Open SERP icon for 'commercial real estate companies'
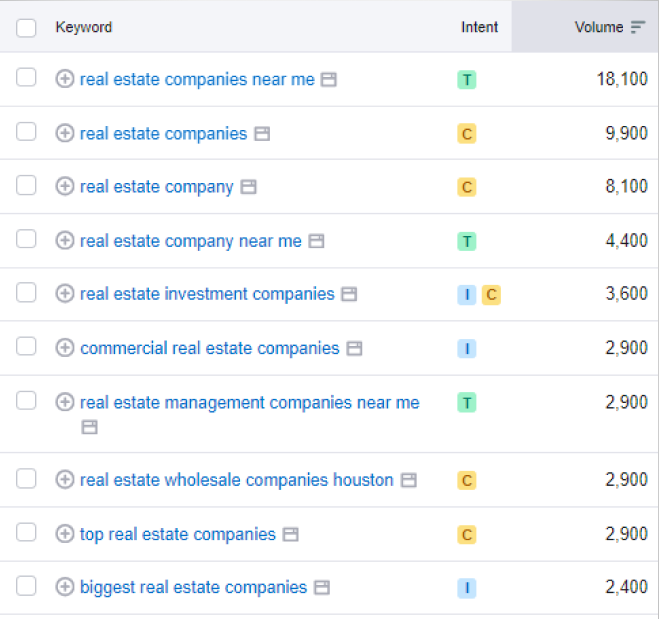659x619 pixels. click(x=354, y=349)
